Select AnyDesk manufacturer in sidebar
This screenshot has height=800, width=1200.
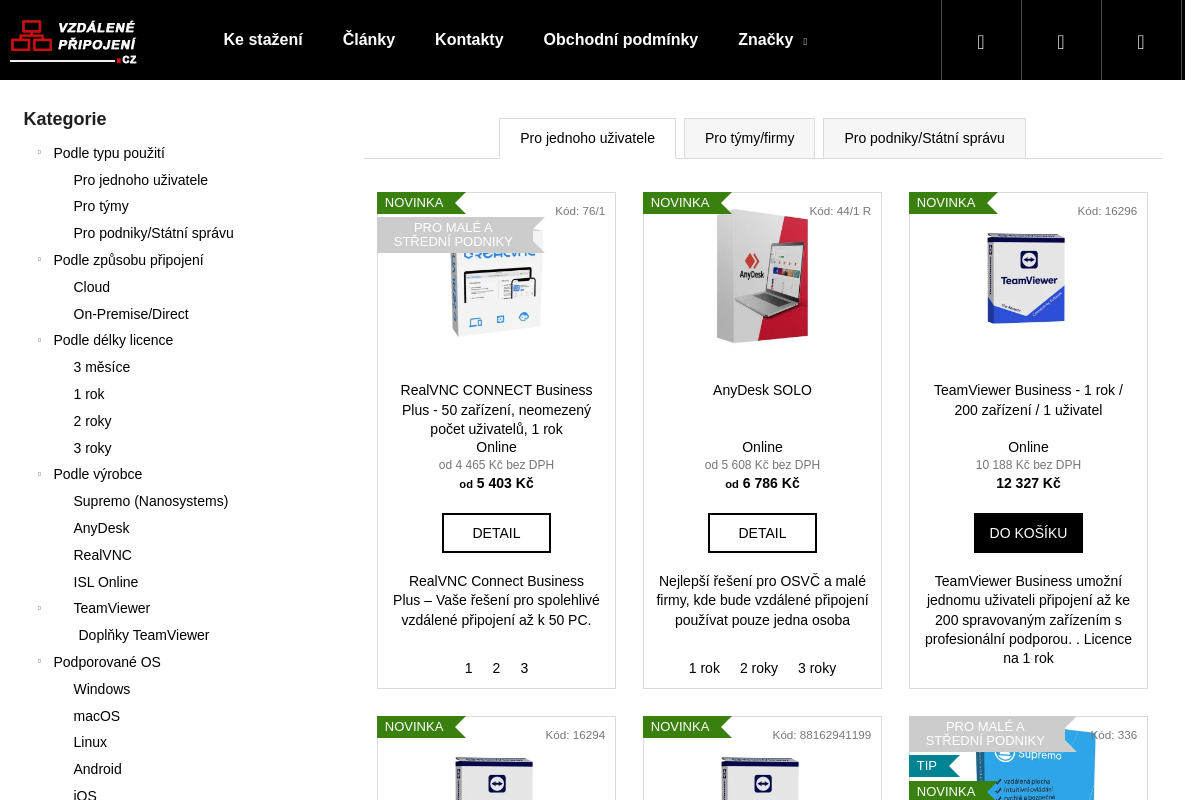click(102, 528)
